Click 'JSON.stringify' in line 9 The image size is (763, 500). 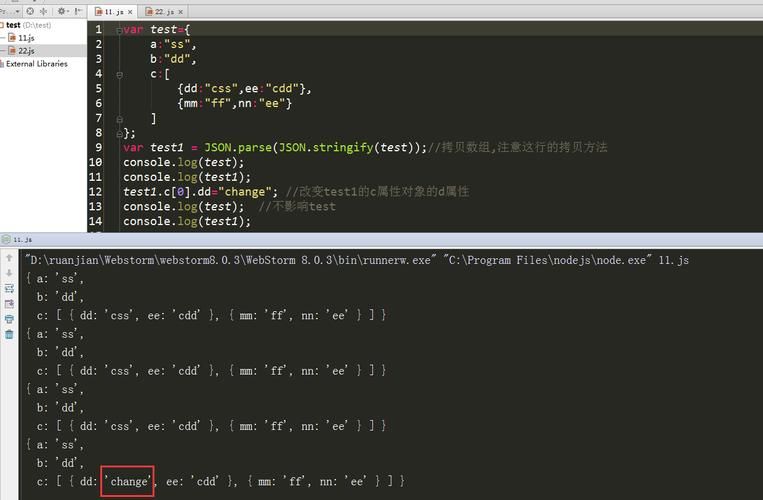[326, 147]
